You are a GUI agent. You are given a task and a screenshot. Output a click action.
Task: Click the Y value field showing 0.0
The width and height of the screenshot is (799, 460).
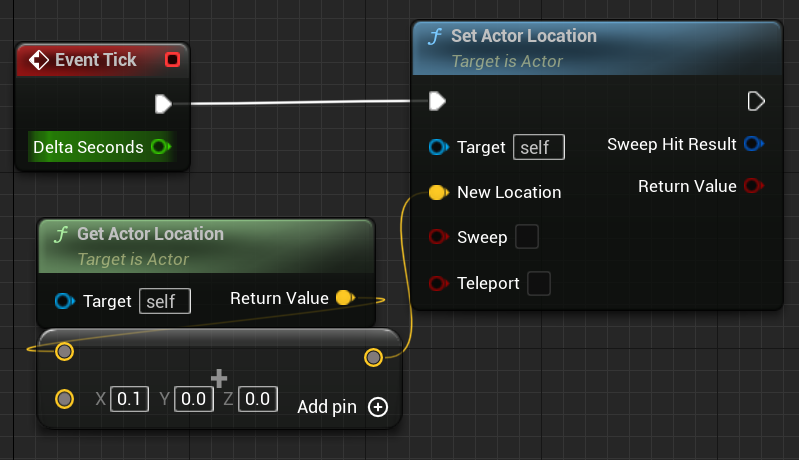[194, 399]
